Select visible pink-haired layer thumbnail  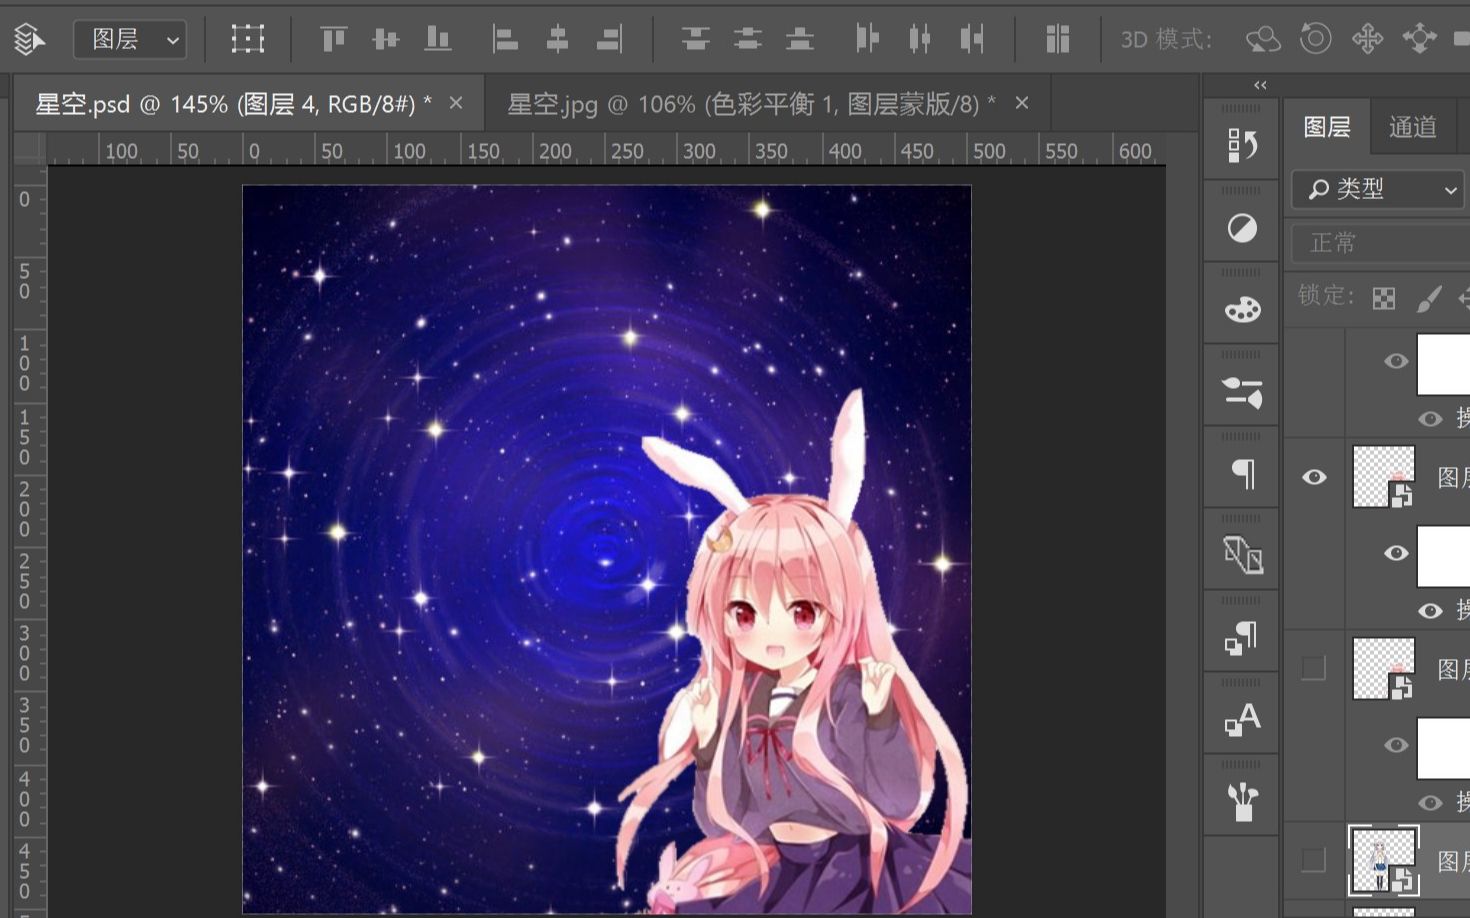[1384, 477]
